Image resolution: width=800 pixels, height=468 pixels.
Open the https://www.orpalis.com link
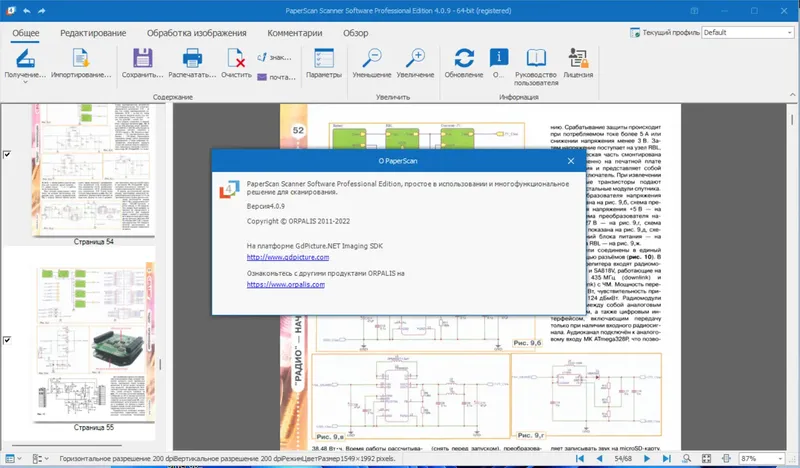click(x=286, y=284)
